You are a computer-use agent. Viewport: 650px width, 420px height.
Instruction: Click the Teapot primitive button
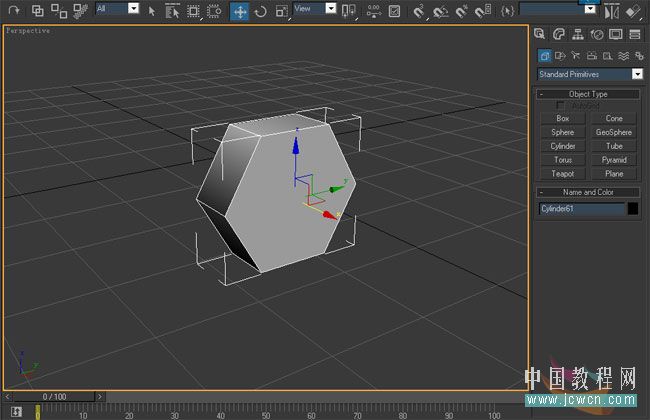[x=563, y=174]
